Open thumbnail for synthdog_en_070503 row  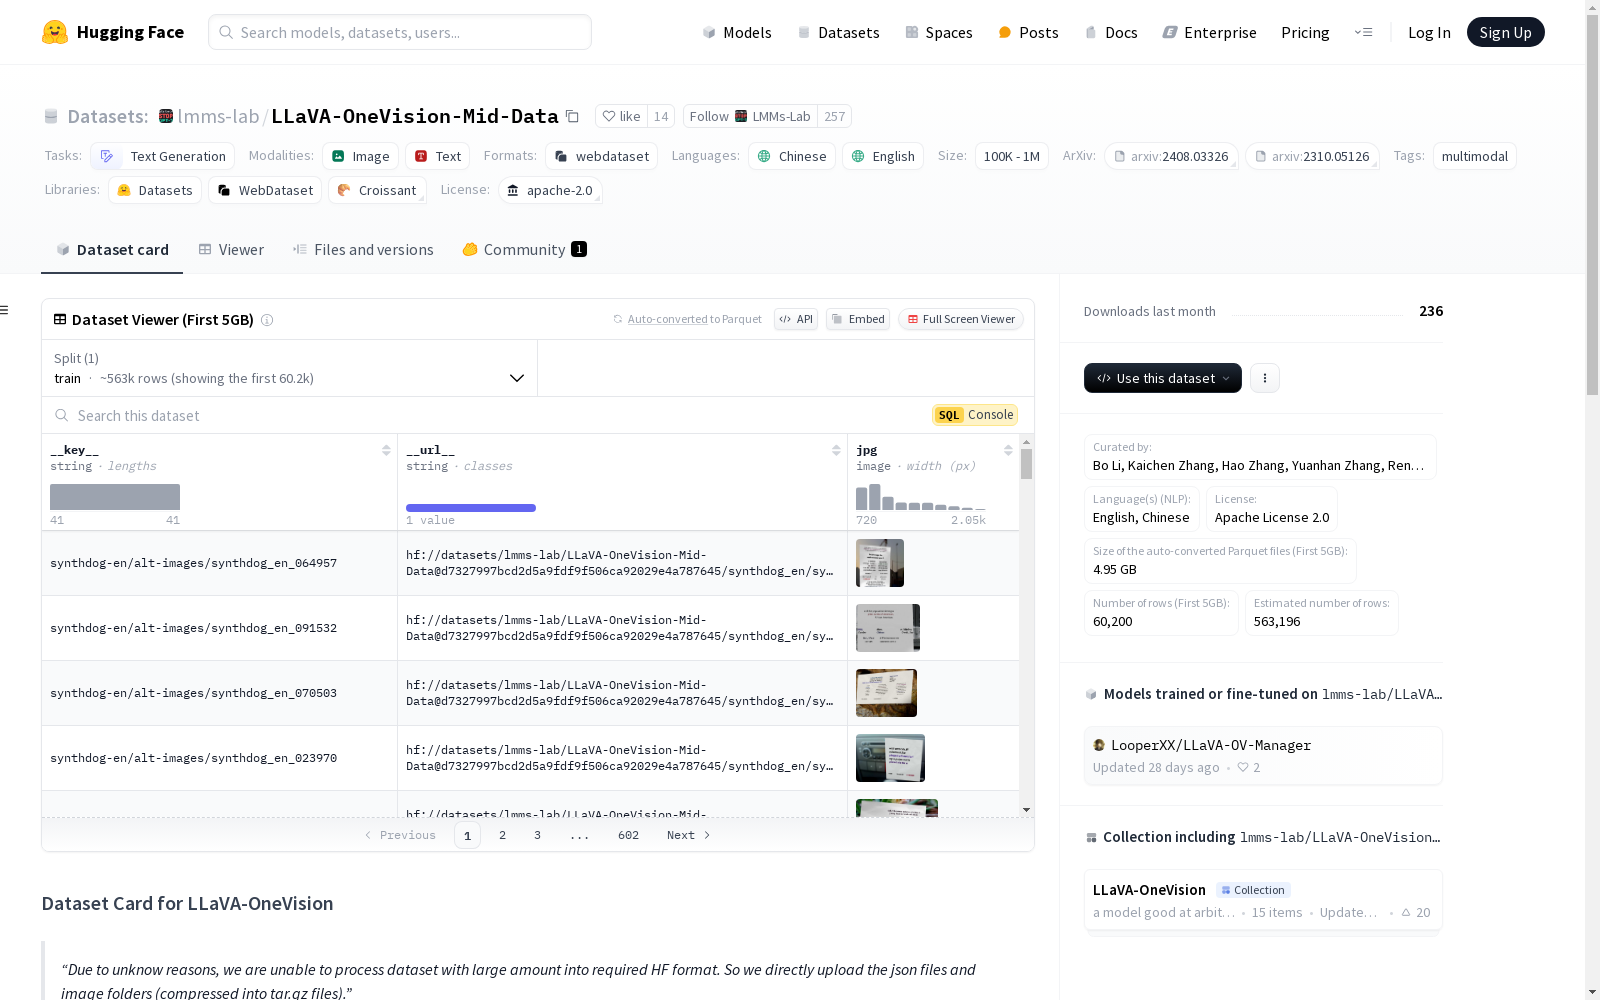click(886, 693)
